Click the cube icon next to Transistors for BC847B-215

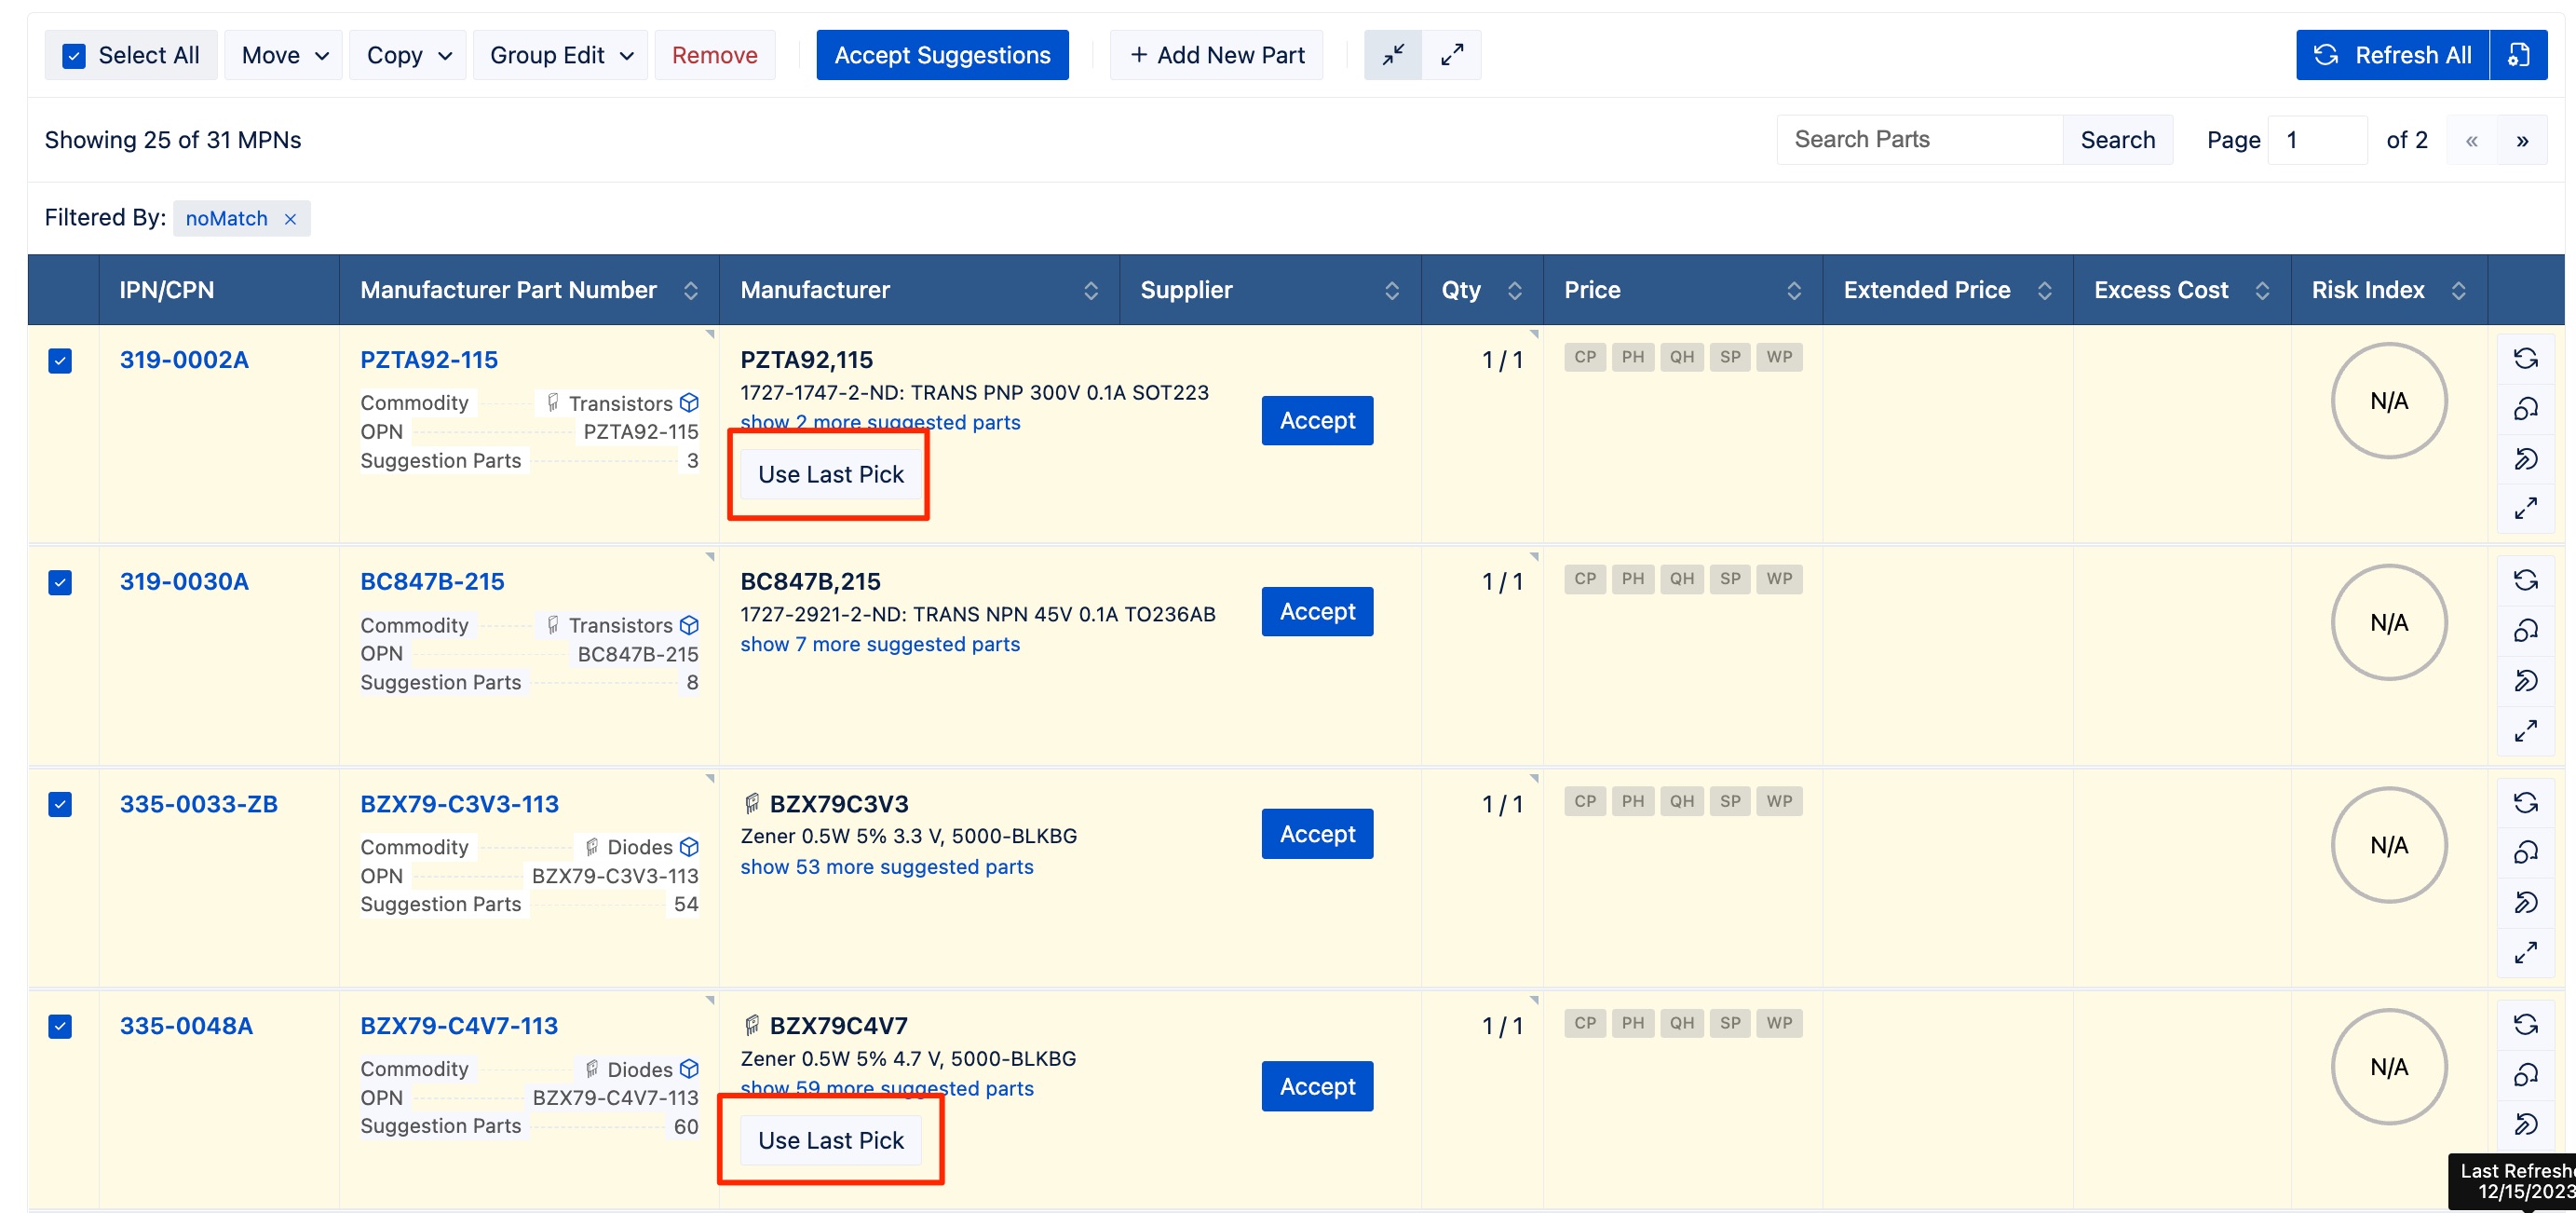coord(689,625)
